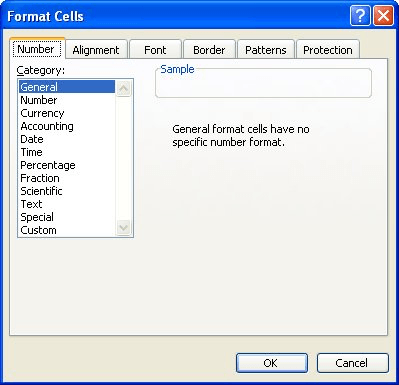399x385 pixels.
Task: Select the Accounting category
Action: pyautogui.click(x=47, y=126)
